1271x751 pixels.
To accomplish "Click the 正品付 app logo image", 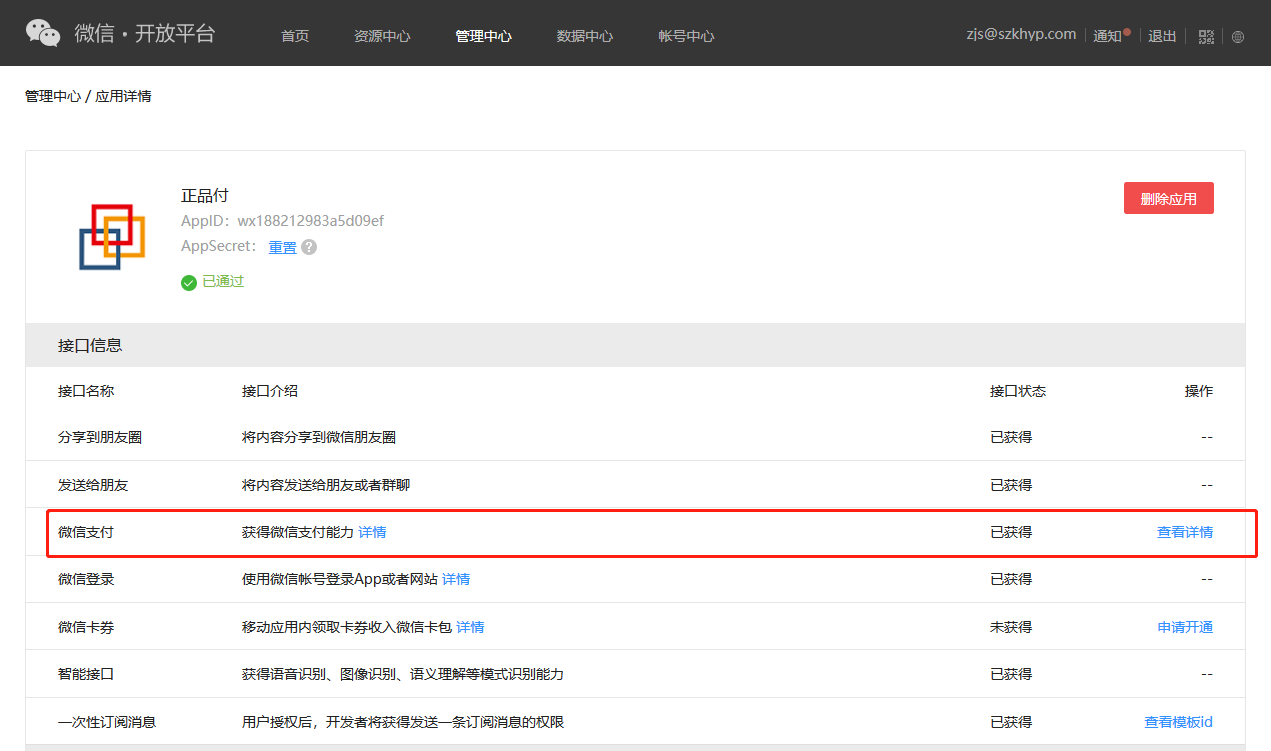I will pos(112,237).
